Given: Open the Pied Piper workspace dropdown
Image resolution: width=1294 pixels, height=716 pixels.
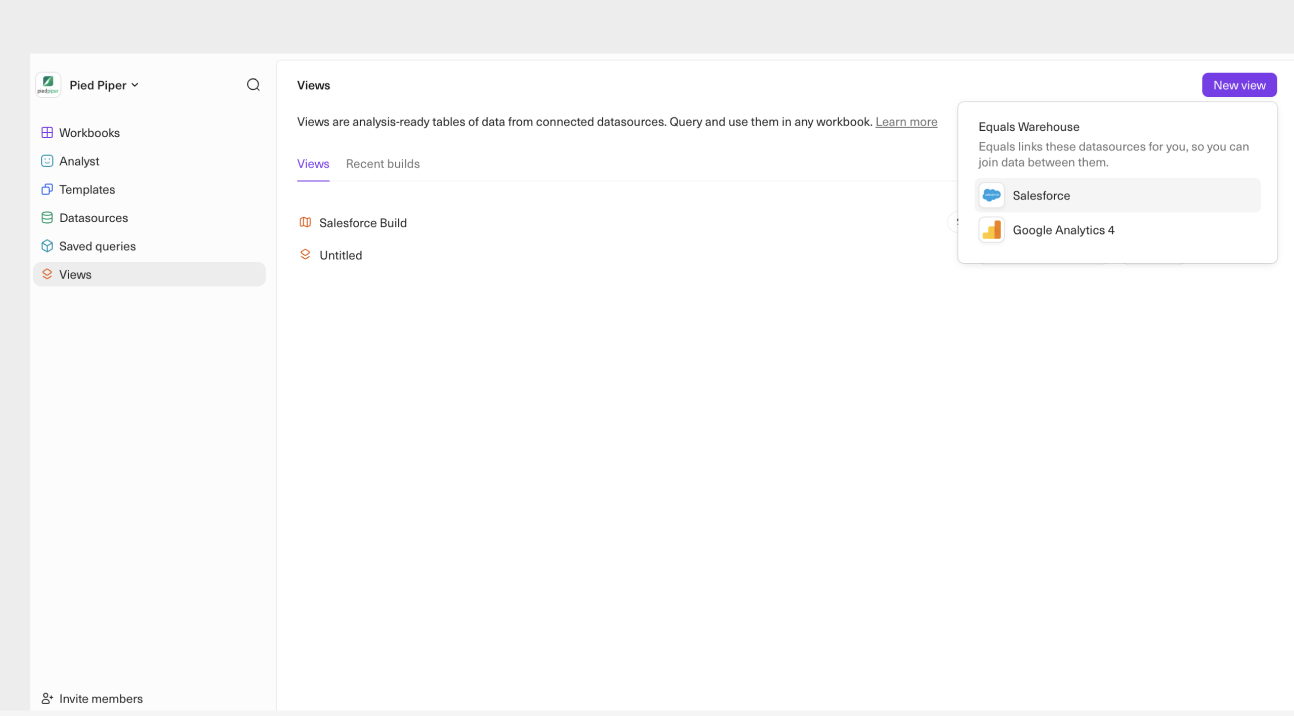Looking at the screenshot, I should pyautogui.click(x=104, y=85).
